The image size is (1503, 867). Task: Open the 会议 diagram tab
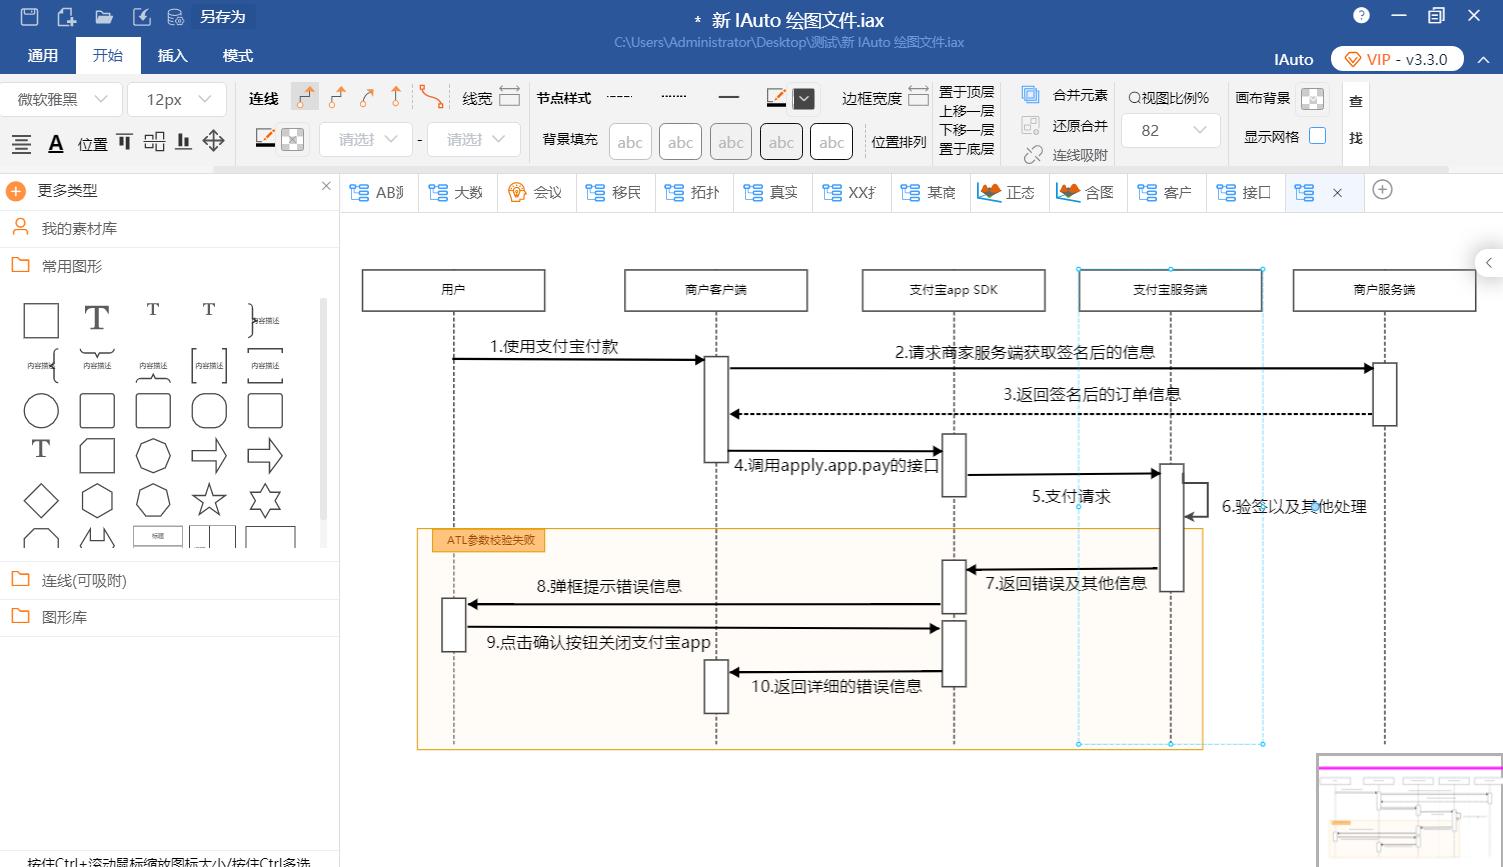coord(537,192)
